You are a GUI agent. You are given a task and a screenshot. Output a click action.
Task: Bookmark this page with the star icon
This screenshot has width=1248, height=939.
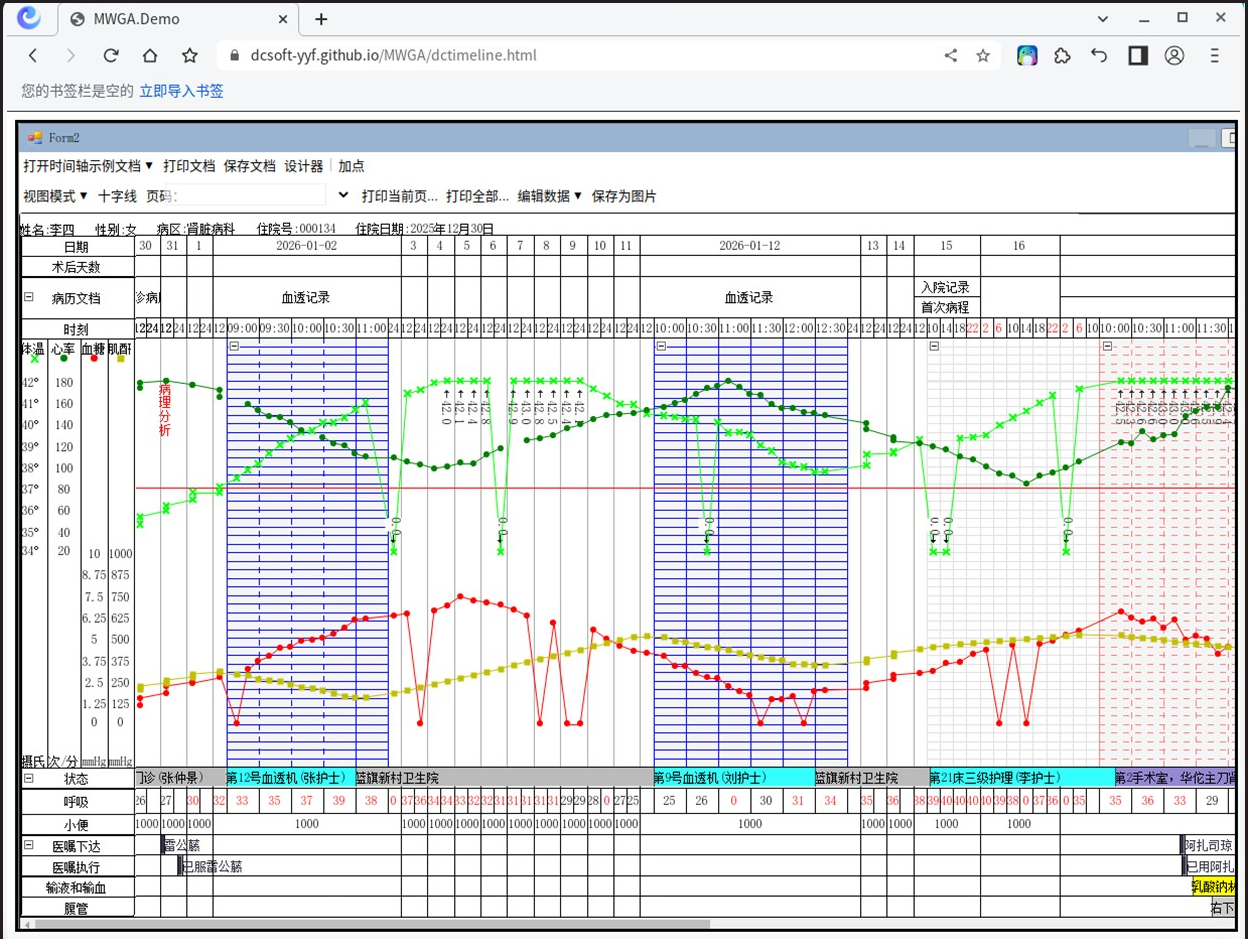189,56
